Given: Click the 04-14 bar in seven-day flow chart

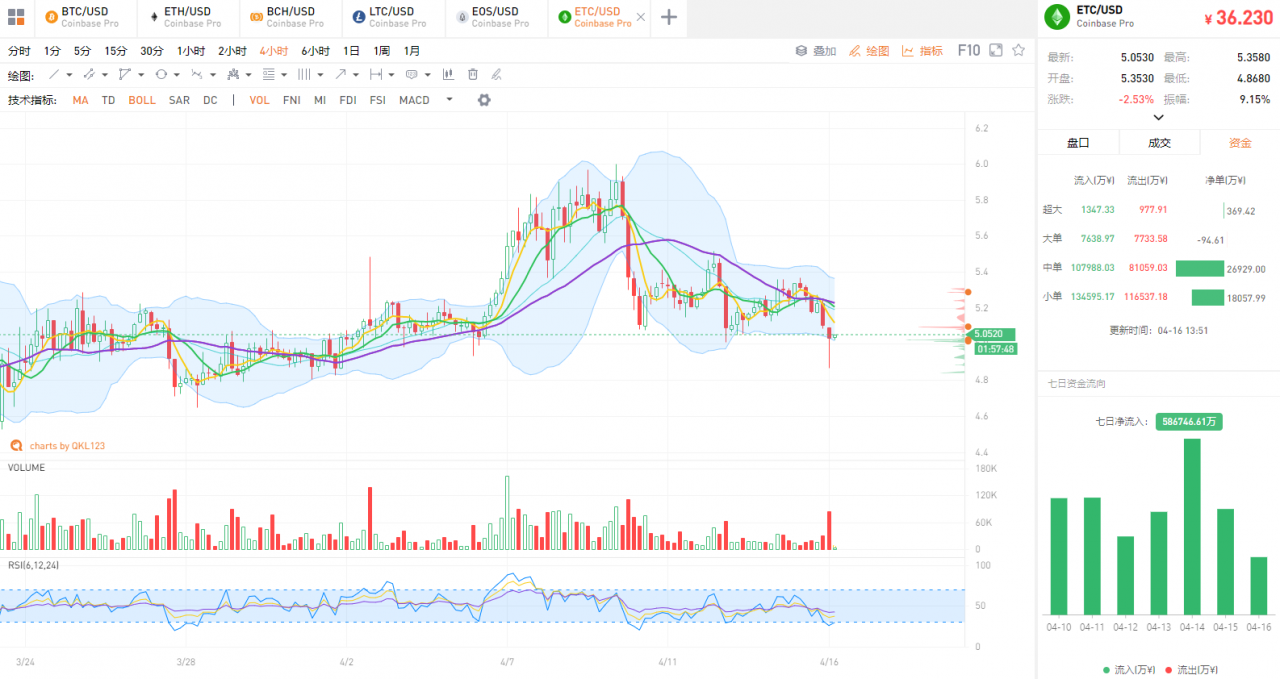Looking at the screenshot, I should point(1192,526).
